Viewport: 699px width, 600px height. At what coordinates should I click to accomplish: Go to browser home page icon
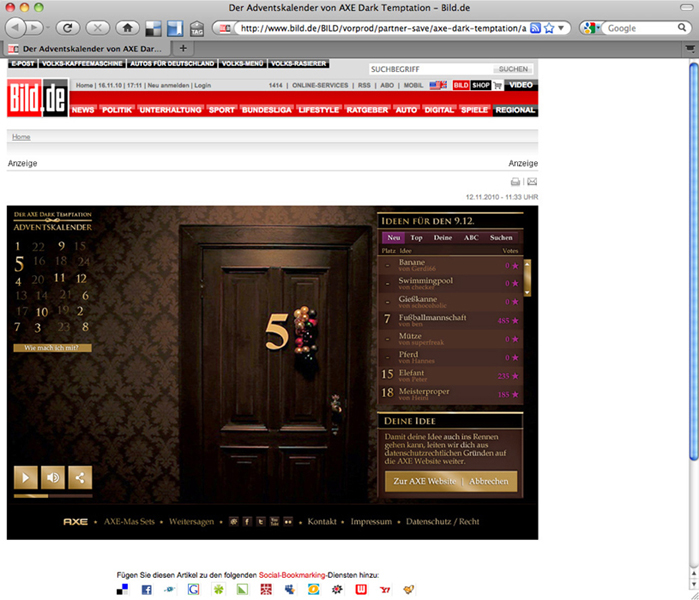(127, 28)
